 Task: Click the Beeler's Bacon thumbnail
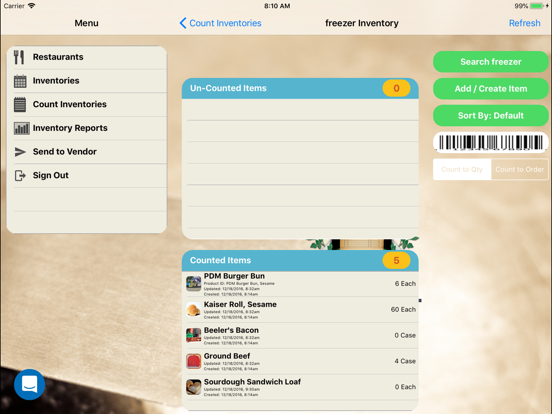coord(194,335)
